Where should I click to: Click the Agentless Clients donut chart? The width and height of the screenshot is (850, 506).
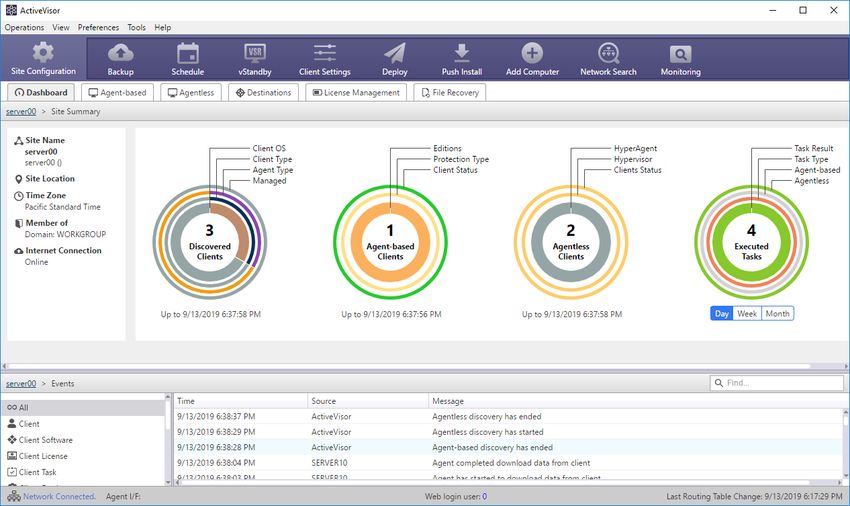pos(571,242)
